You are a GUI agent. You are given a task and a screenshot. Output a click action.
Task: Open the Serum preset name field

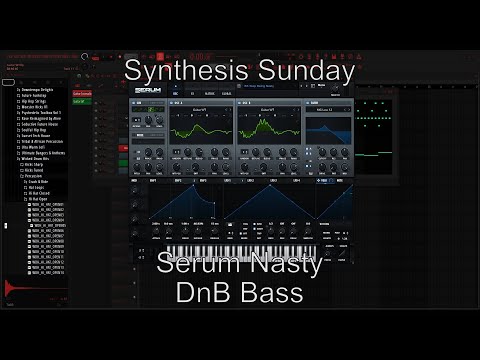(x=268, y=86)
